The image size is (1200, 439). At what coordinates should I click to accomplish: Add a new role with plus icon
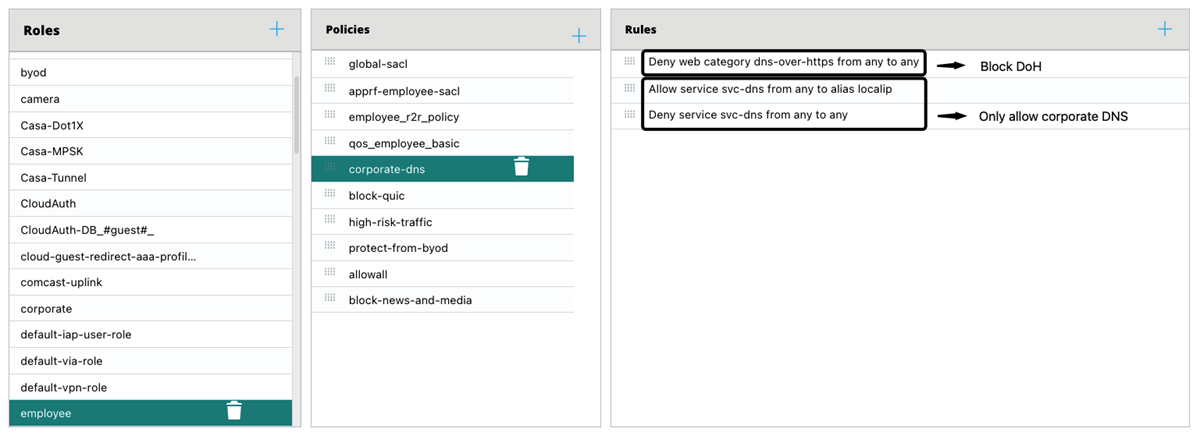(277, 29)
